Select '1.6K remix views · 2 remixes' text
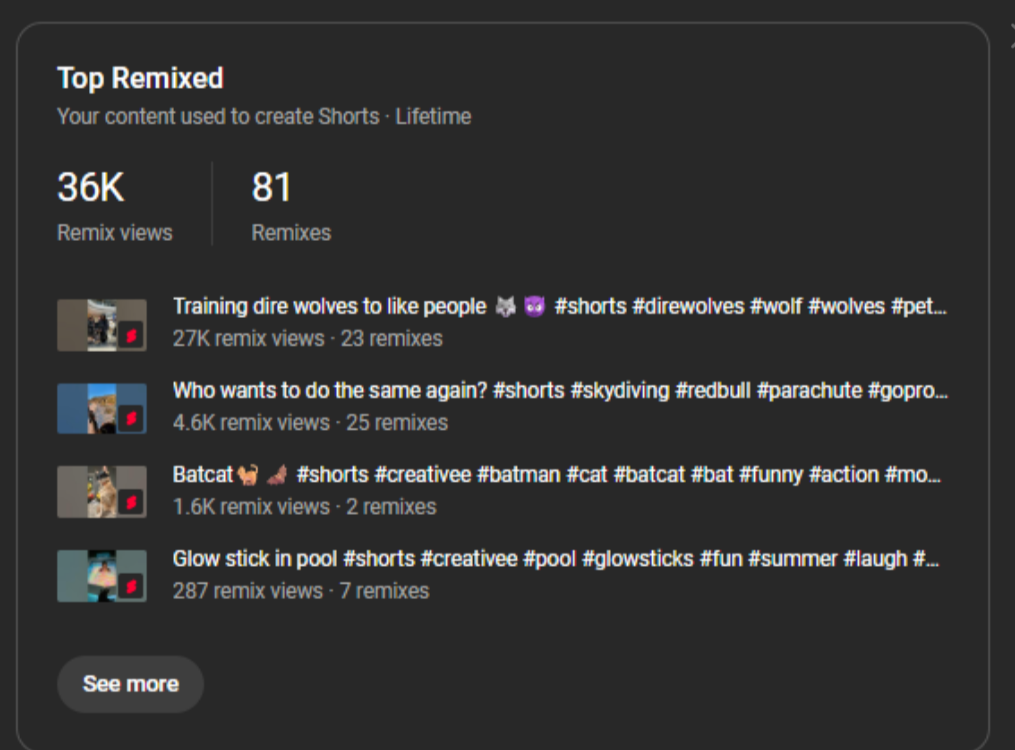This screenshot has width=1015, height=750. click(304, 507)
